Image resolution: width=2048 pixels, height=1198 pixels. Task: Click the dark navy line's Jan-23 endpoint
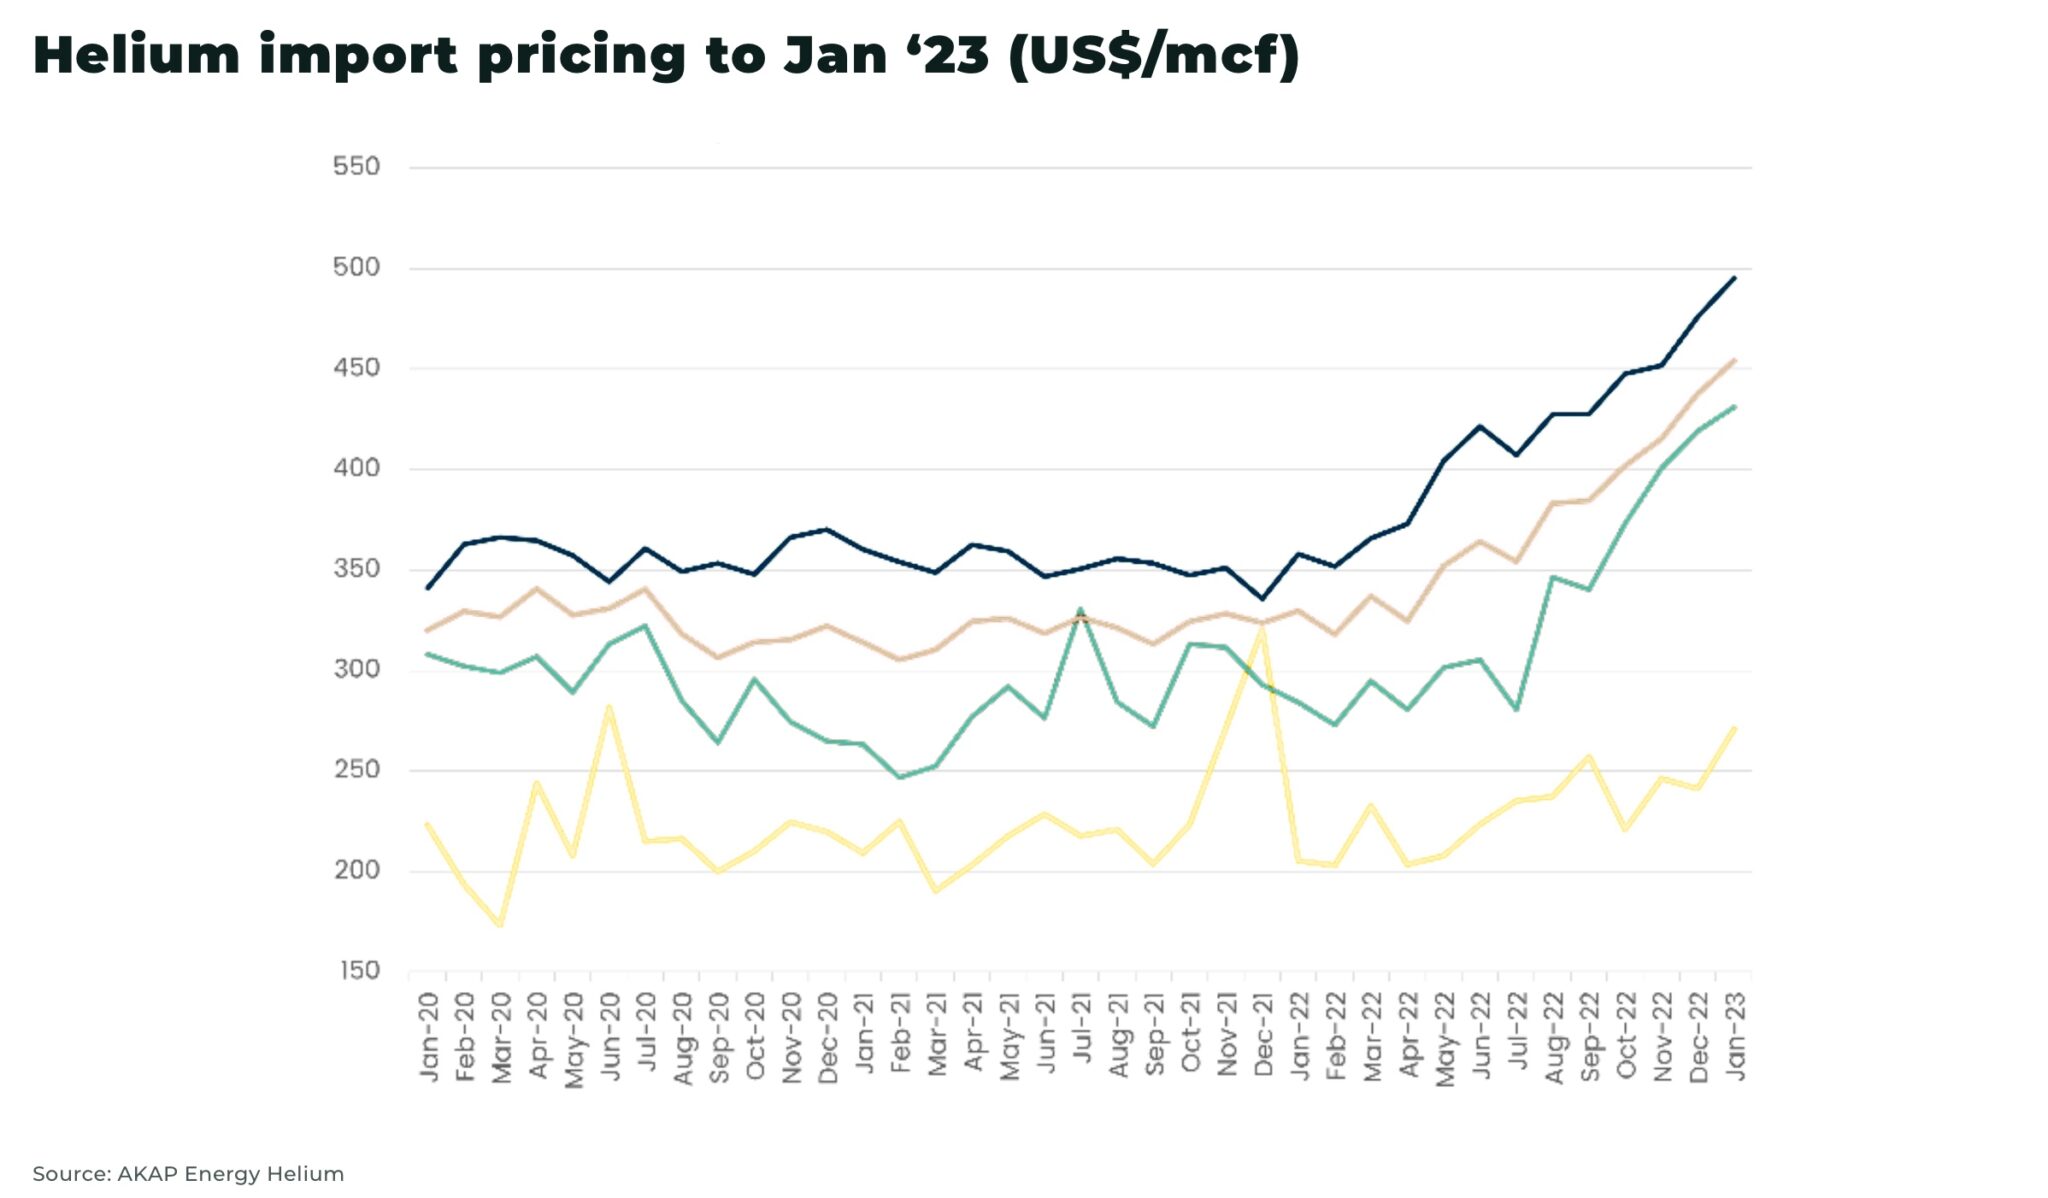pyautogui.click(x=1734, y=278)
